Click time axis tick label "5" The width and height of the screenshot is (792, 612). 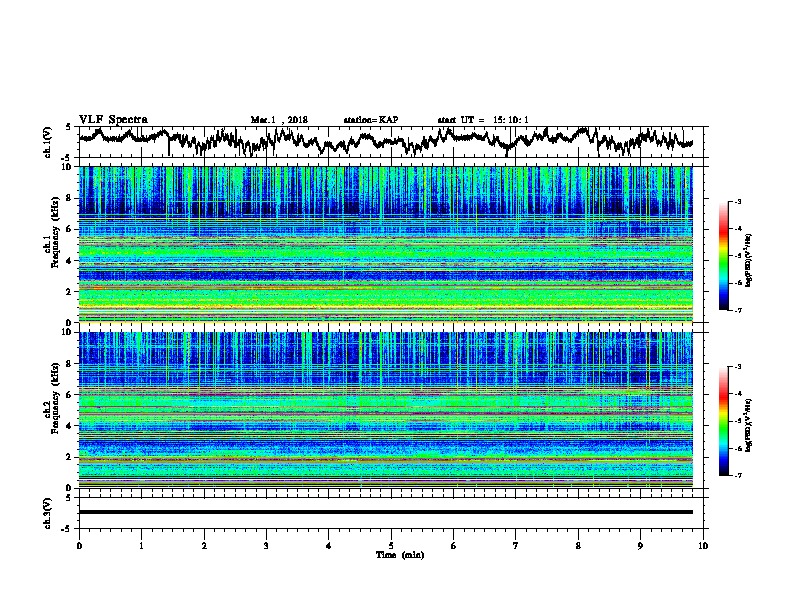pos(391,546)
